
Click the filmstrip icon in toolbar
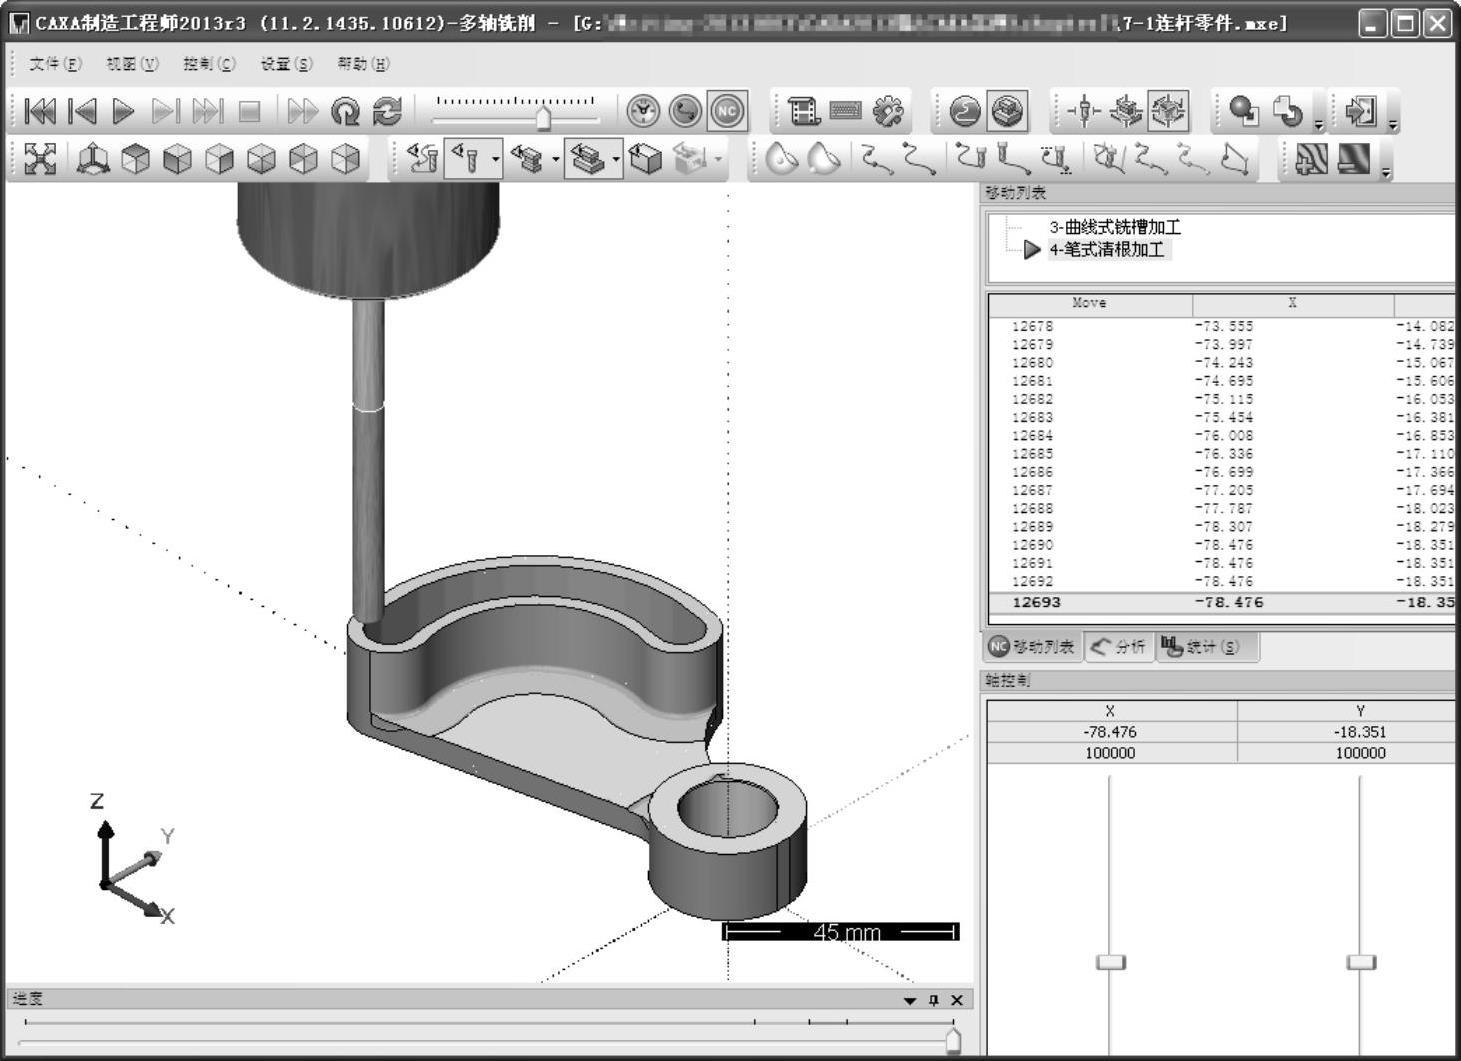click(x=803, y=111)
